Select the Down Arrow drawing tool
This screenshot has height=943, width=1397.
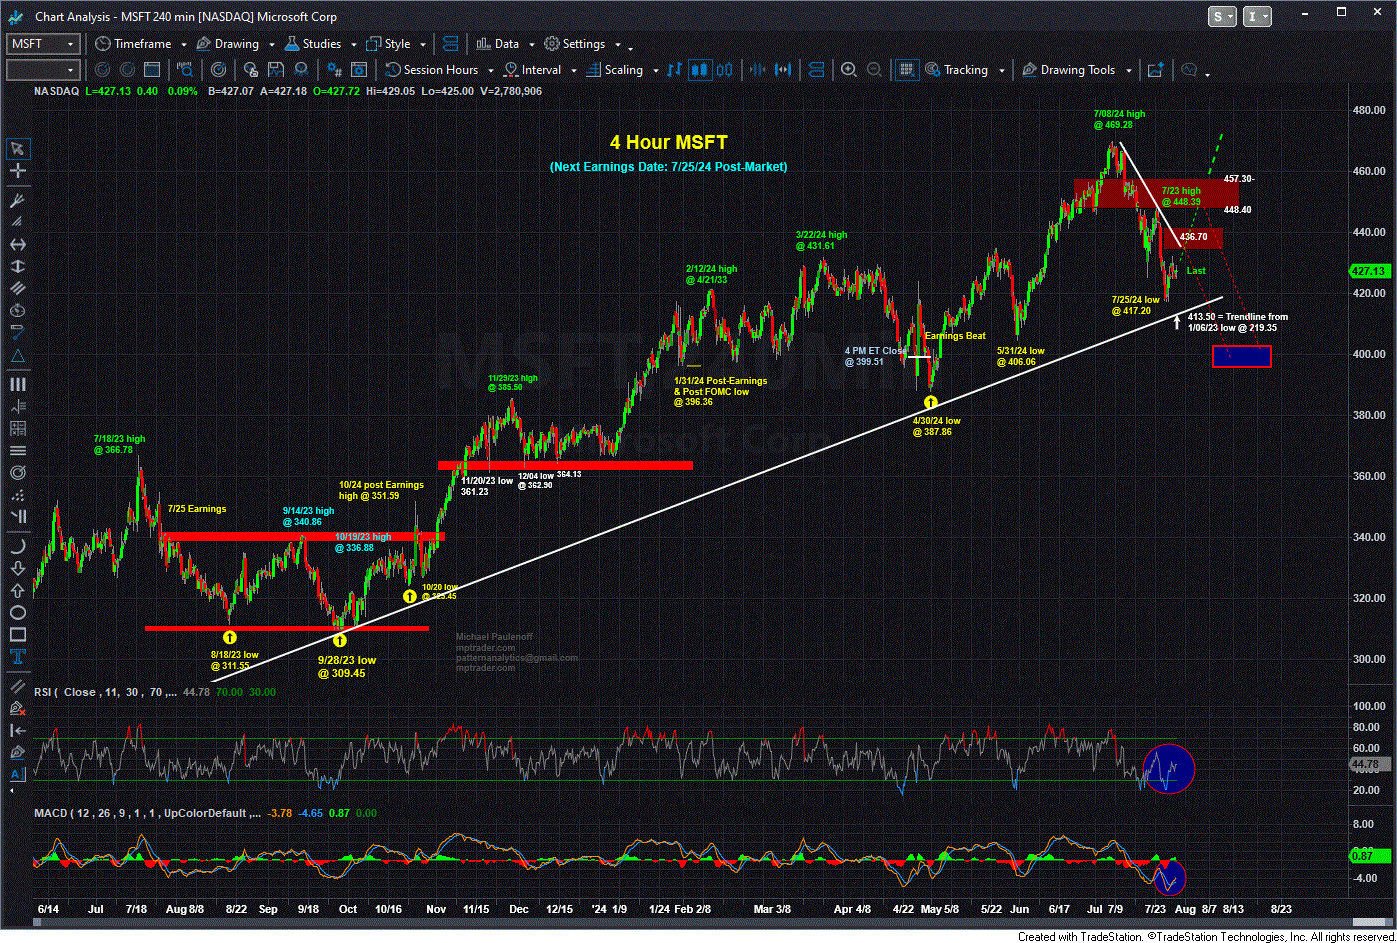pos(19,569)
